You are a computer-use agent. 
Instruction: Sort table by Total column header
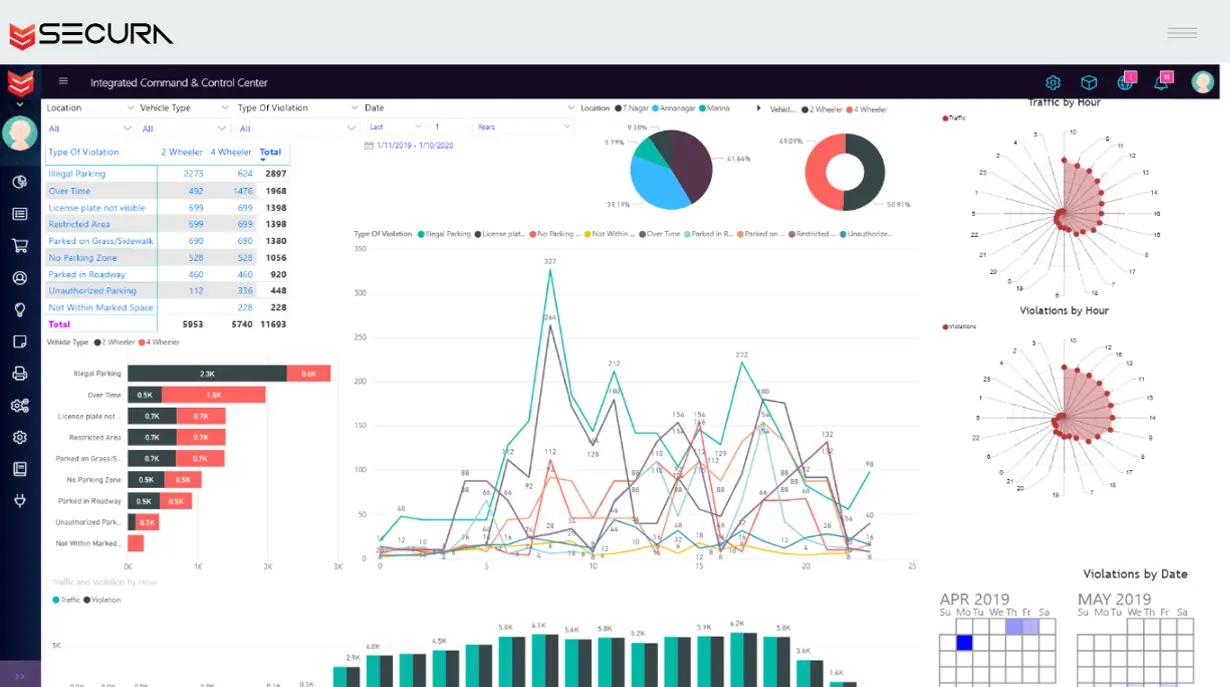point(270,152)
